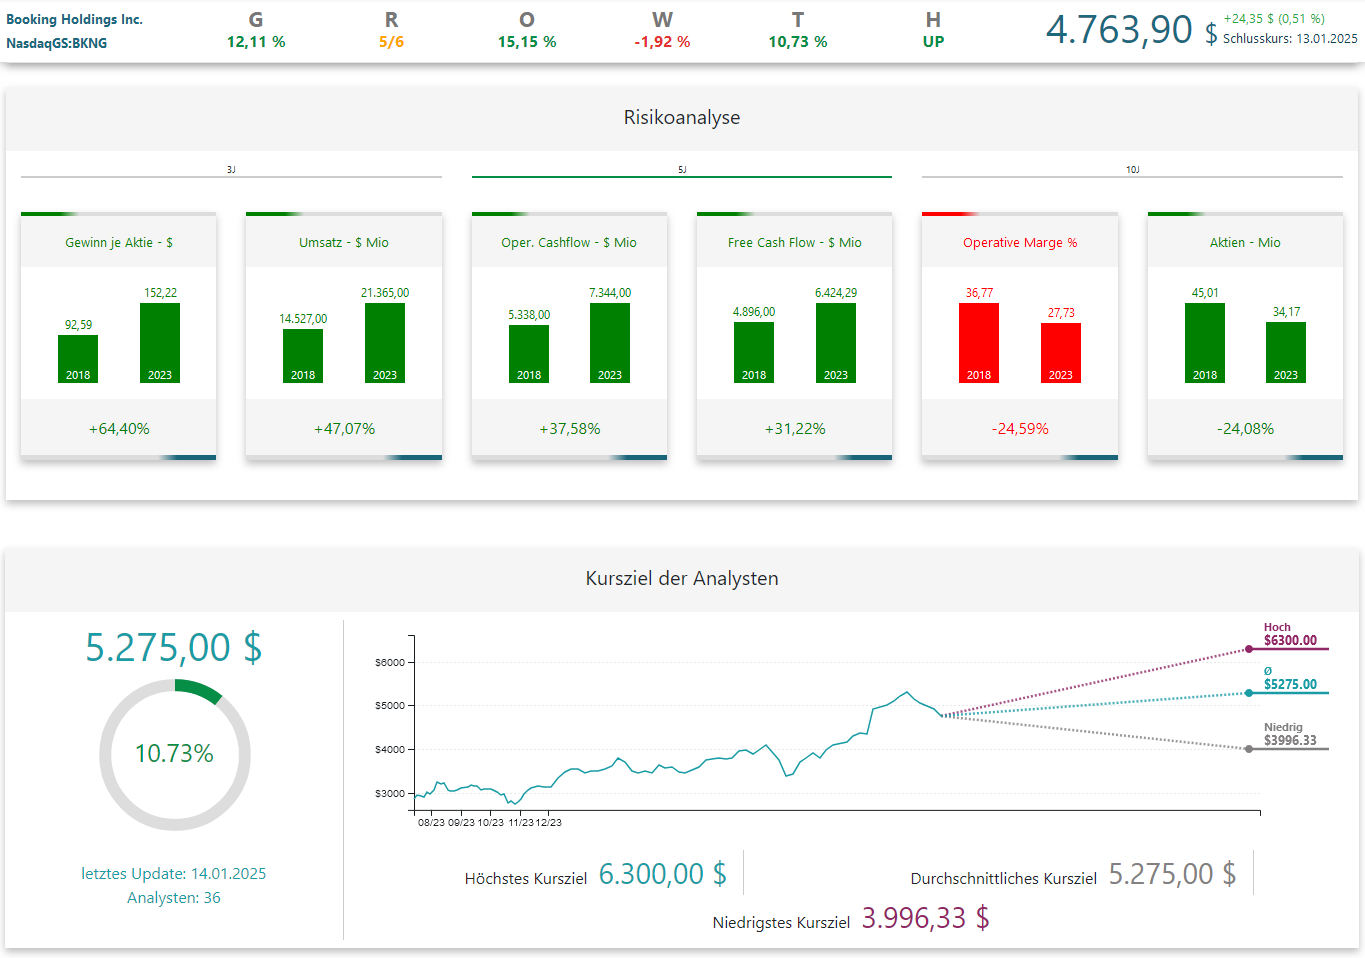This screenshot has width=1365, height=958.
Task: Click the 6.424,29 free cash flow value
Action: point(836,293)
